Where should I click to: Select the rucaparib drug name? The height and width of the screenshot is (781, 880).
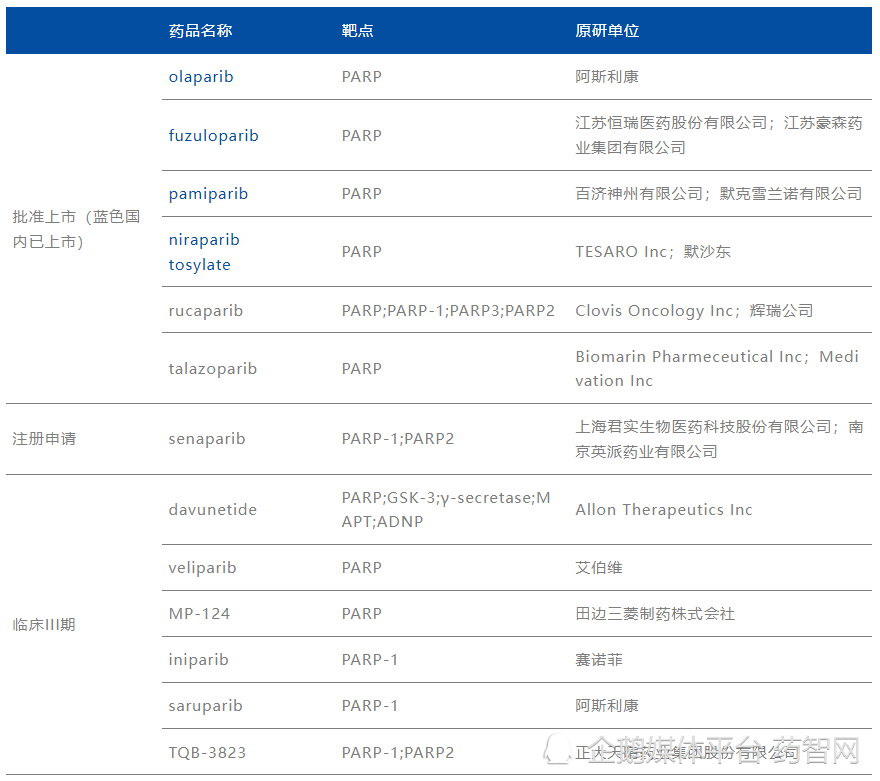tap(205, 311)
